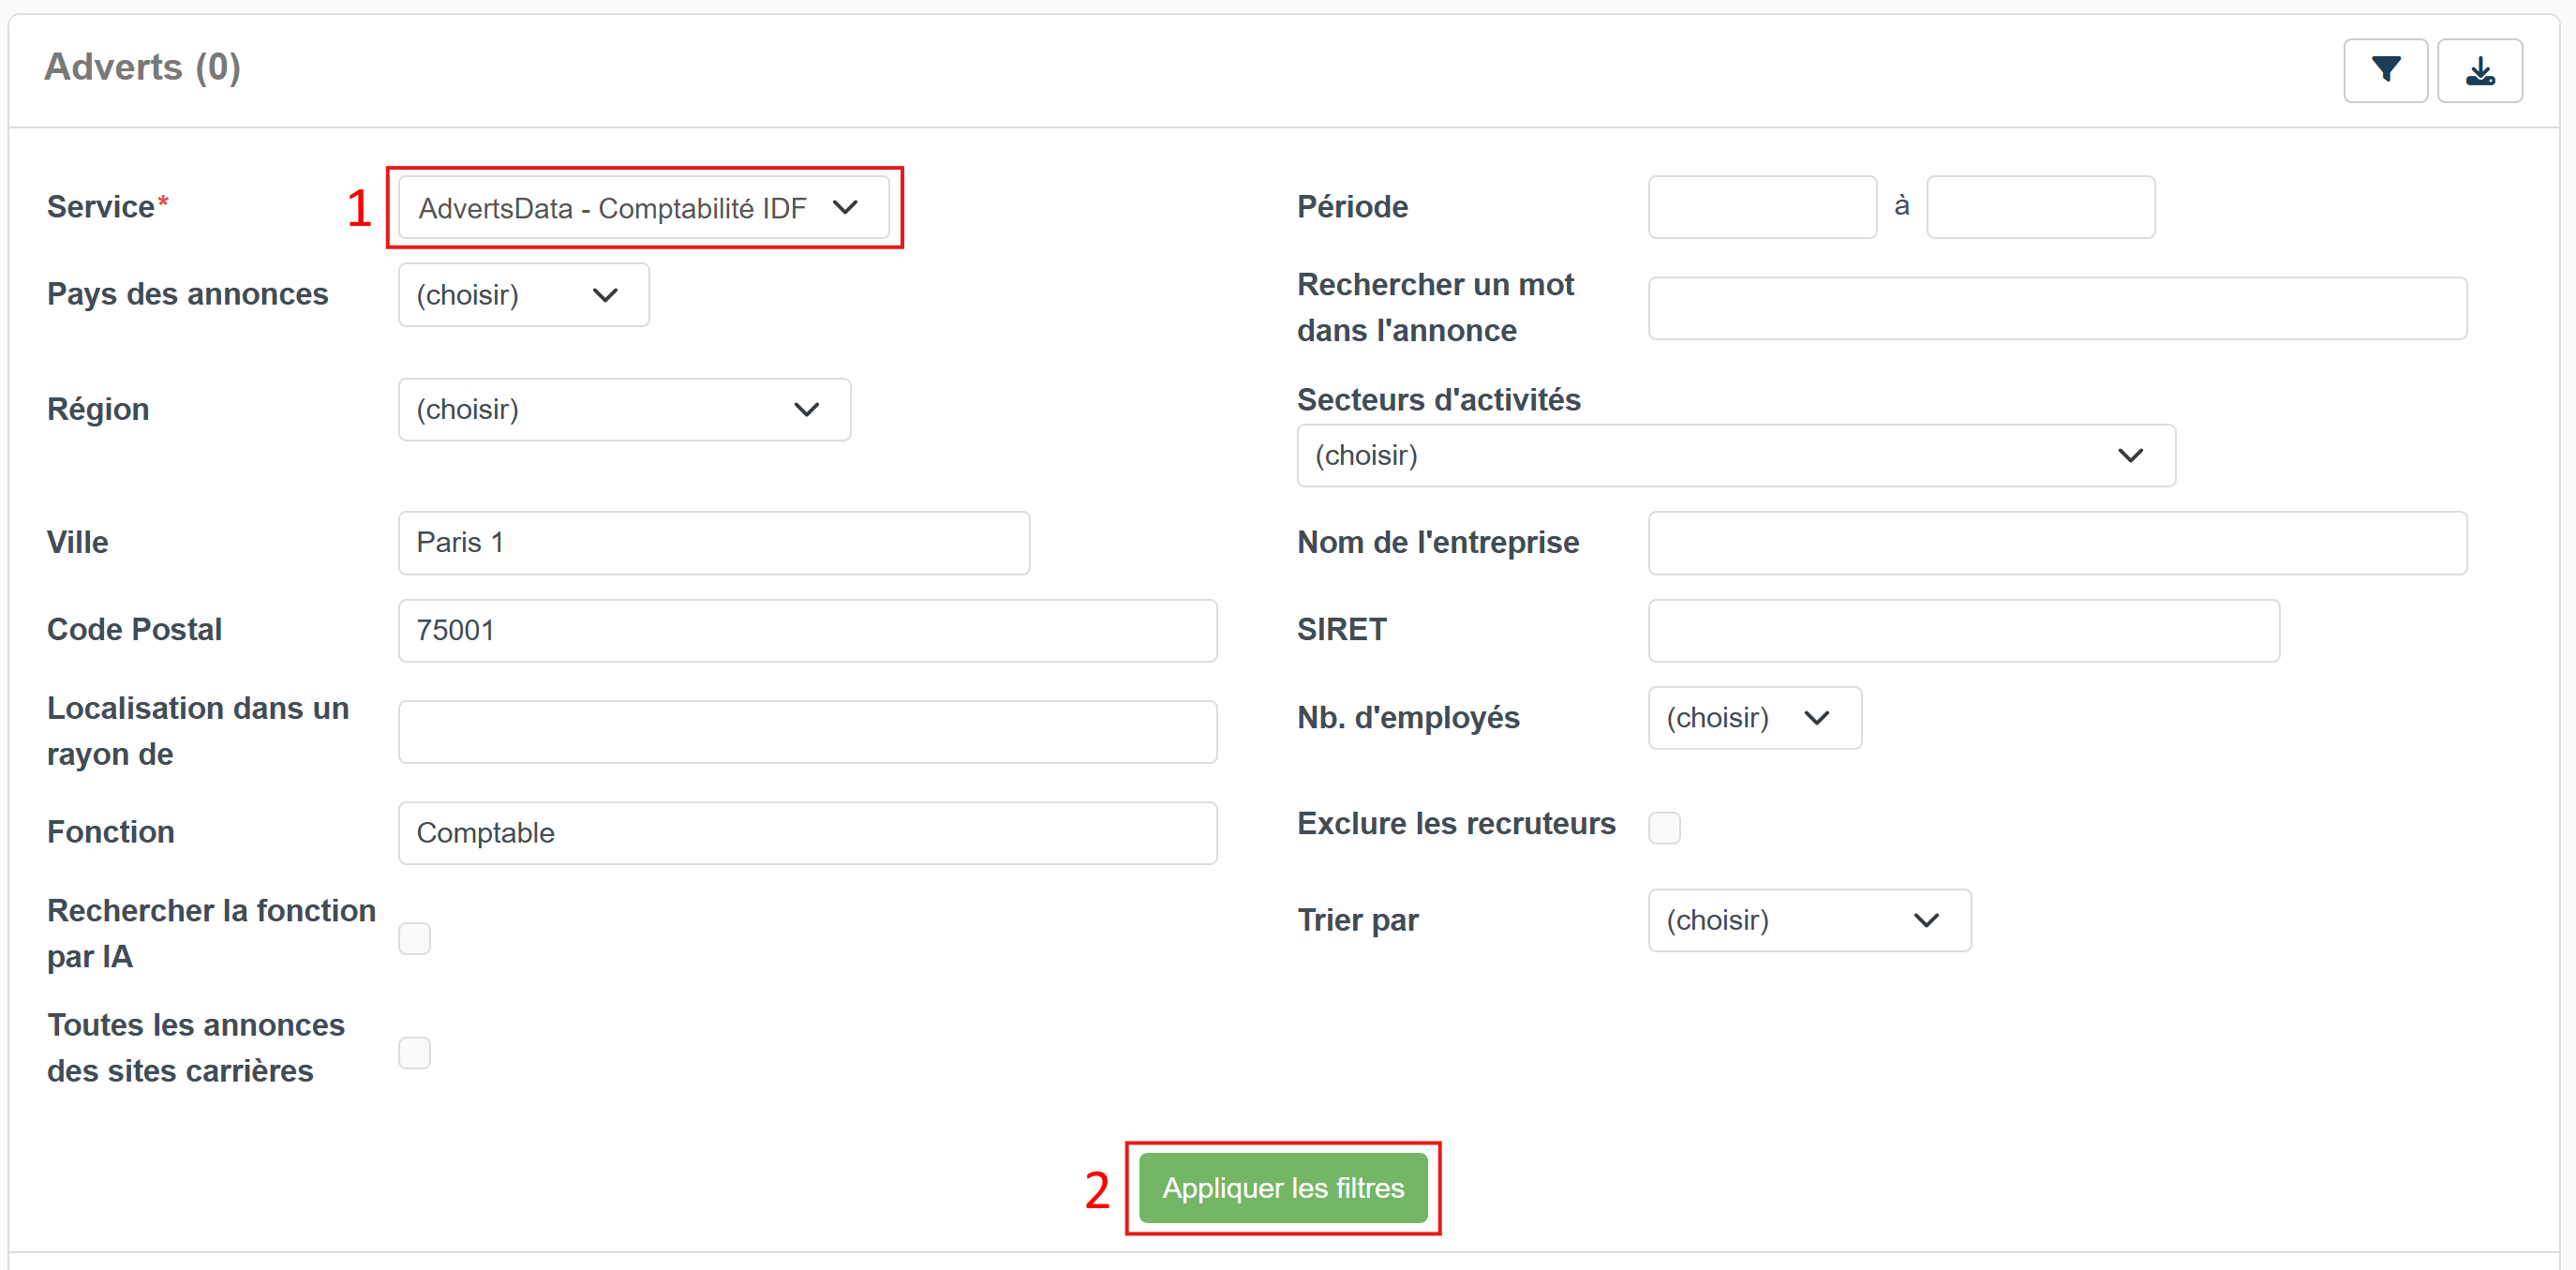This screenshot has width=2576, height=1270.
Task: Open the Trier par dropdown
Action: pos(1809,920)
